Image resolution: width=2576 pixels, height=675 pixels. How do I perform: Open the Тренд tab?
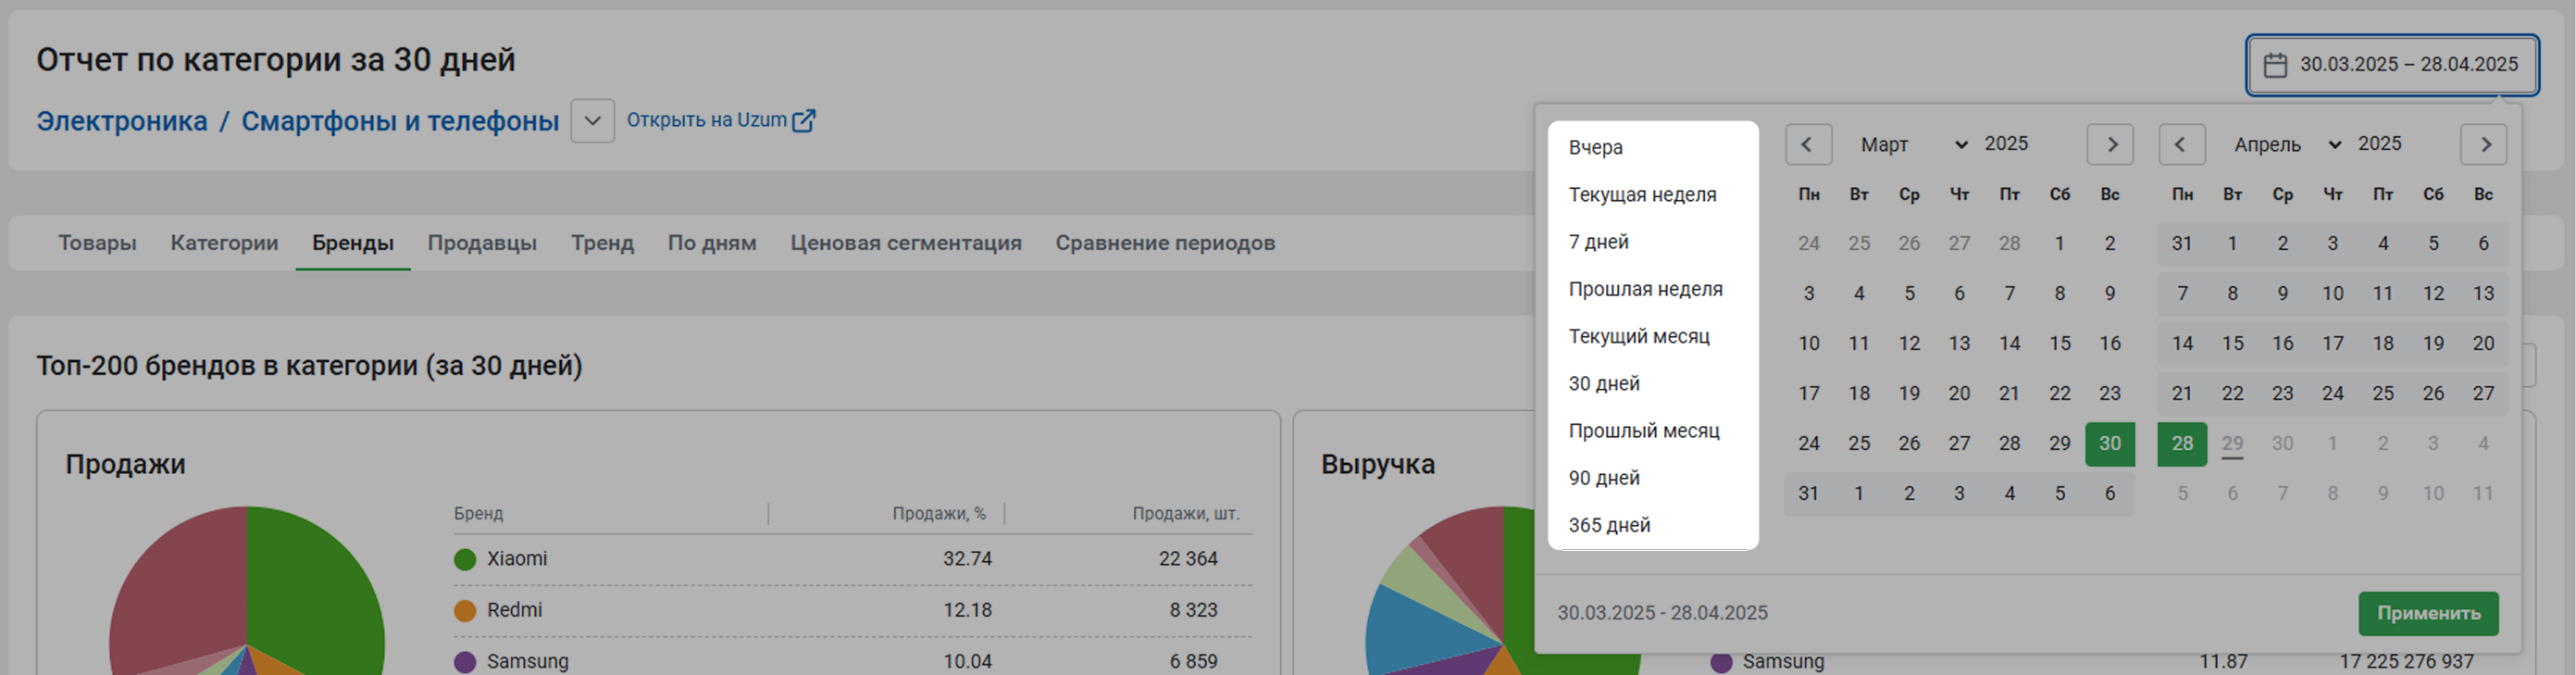pos(602,243)
